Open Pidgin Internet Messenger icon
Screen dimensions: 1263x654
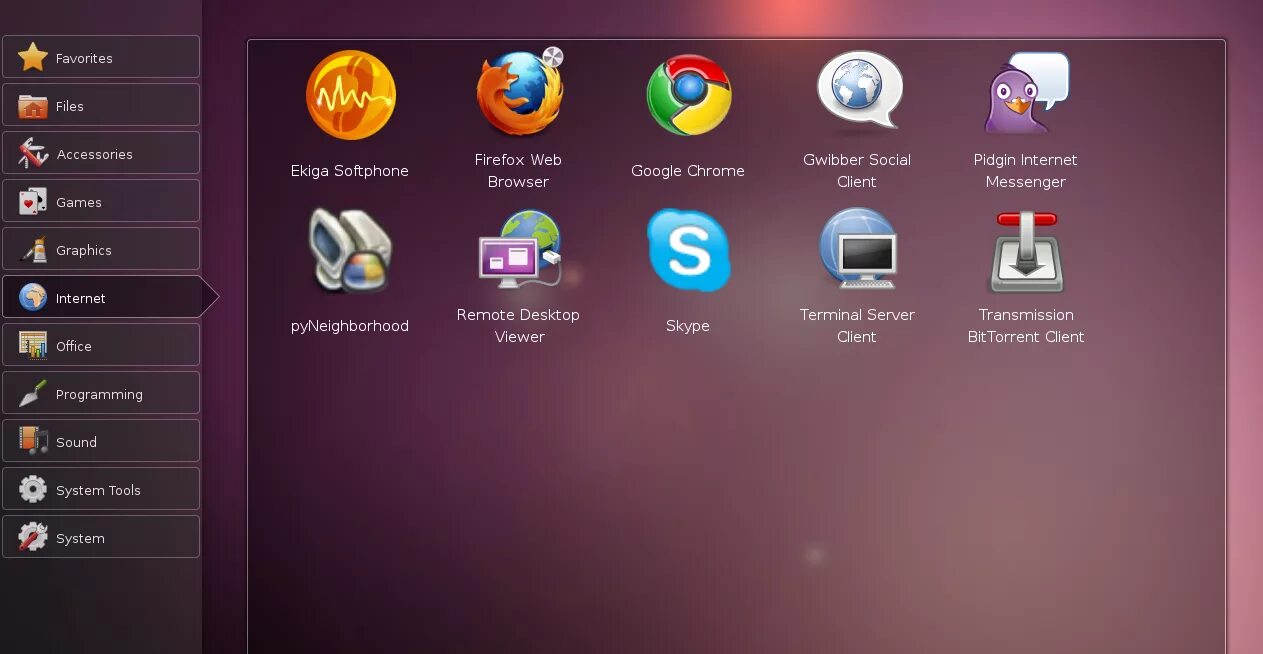pyautogui.click(x=1026, y=93)
